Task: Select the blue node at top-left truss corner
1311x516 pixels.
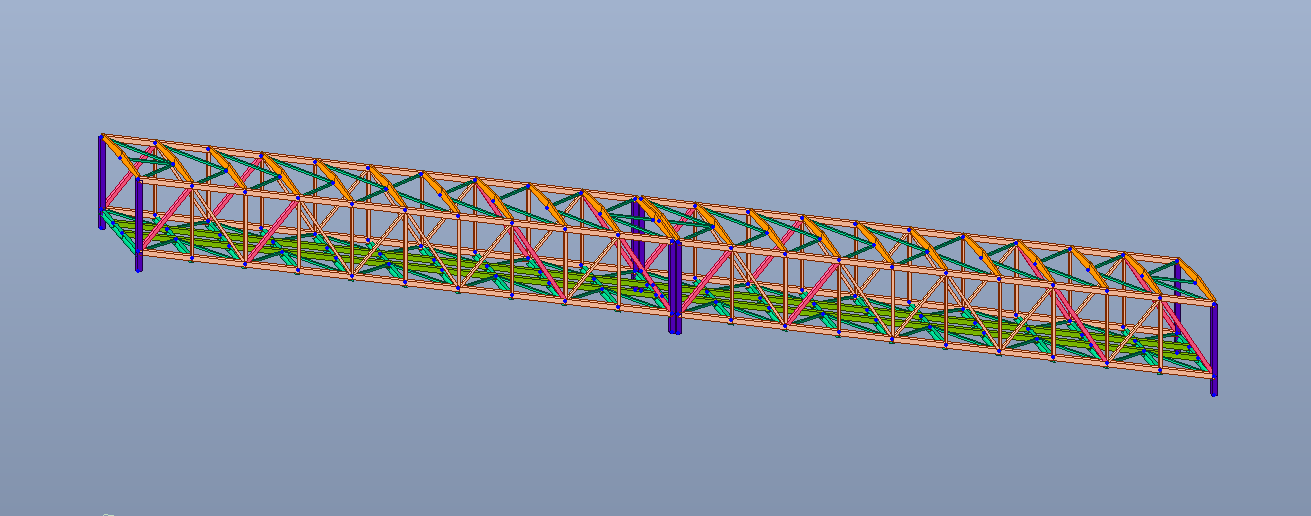Action: coord(102,134)
